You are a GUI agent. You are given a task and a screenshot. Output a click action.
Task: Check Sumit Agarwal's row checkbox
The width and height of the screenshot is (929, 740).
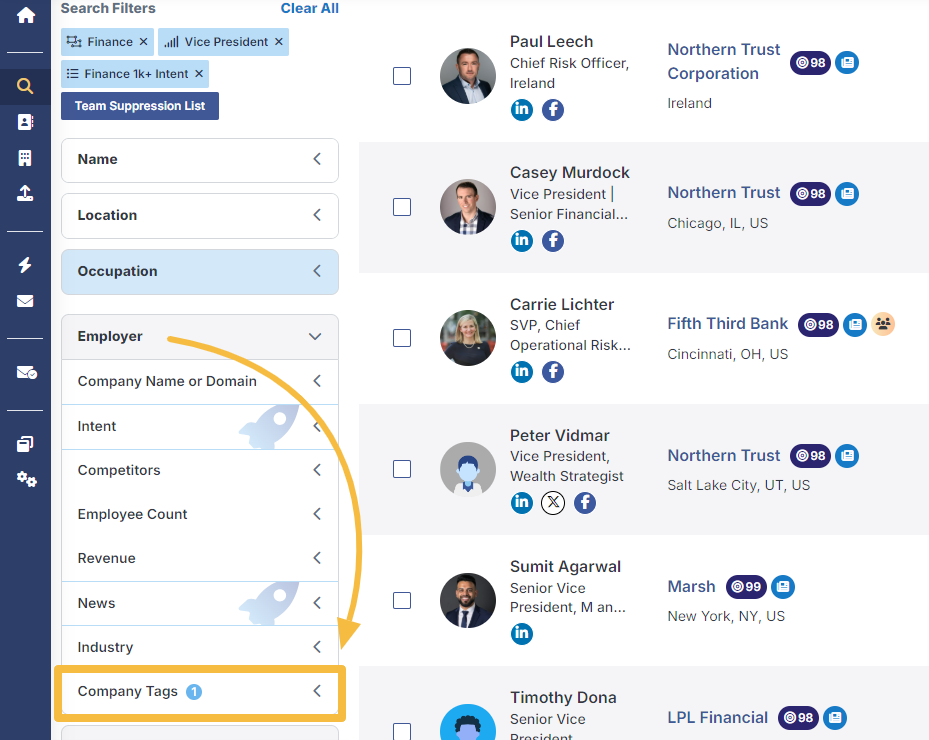pos(402,600)
